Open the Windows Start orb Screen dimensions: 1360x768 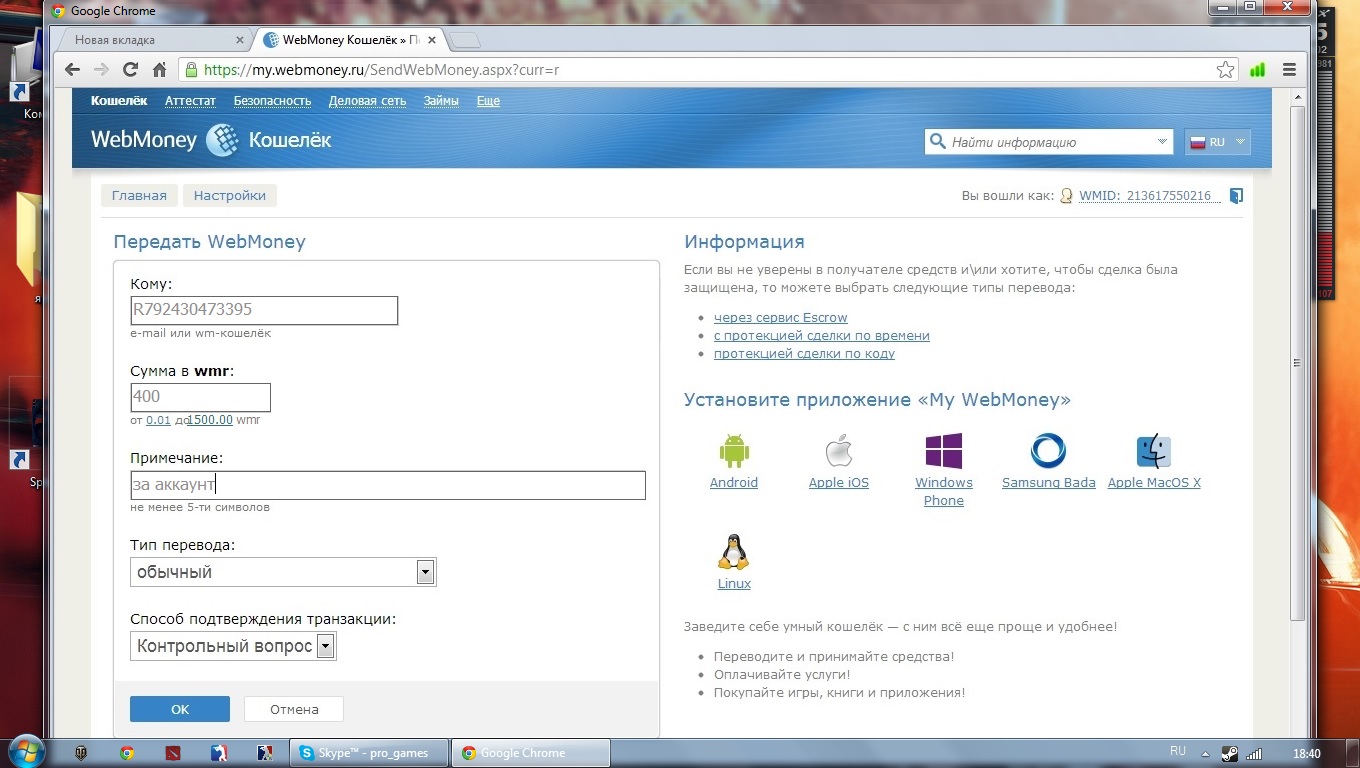click(x=25, y=752)
